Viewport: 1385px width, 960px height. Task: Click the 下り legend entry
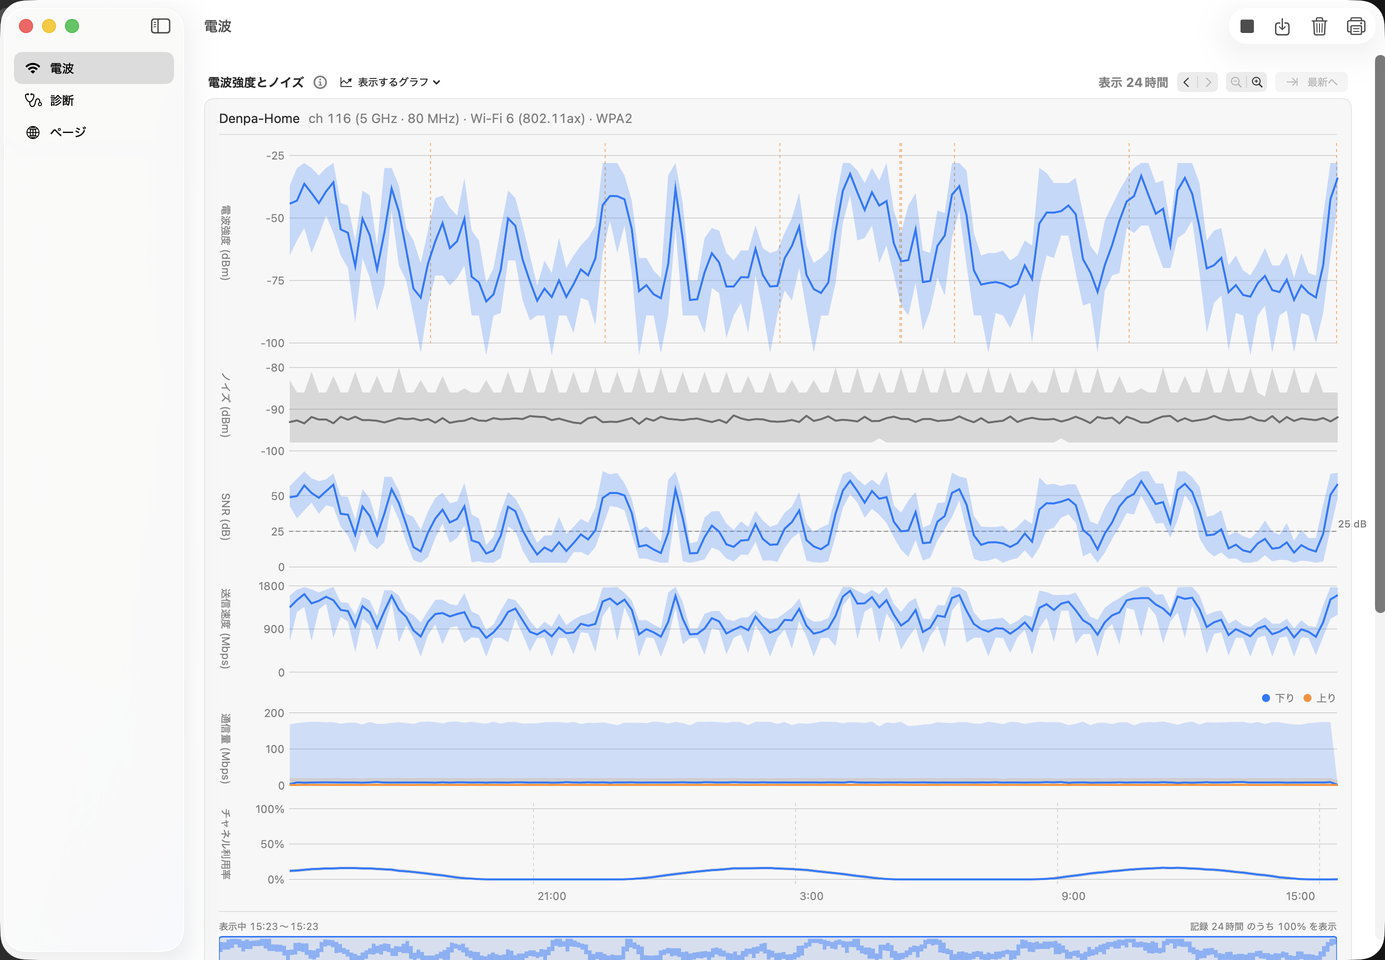tap(1278, 698)
